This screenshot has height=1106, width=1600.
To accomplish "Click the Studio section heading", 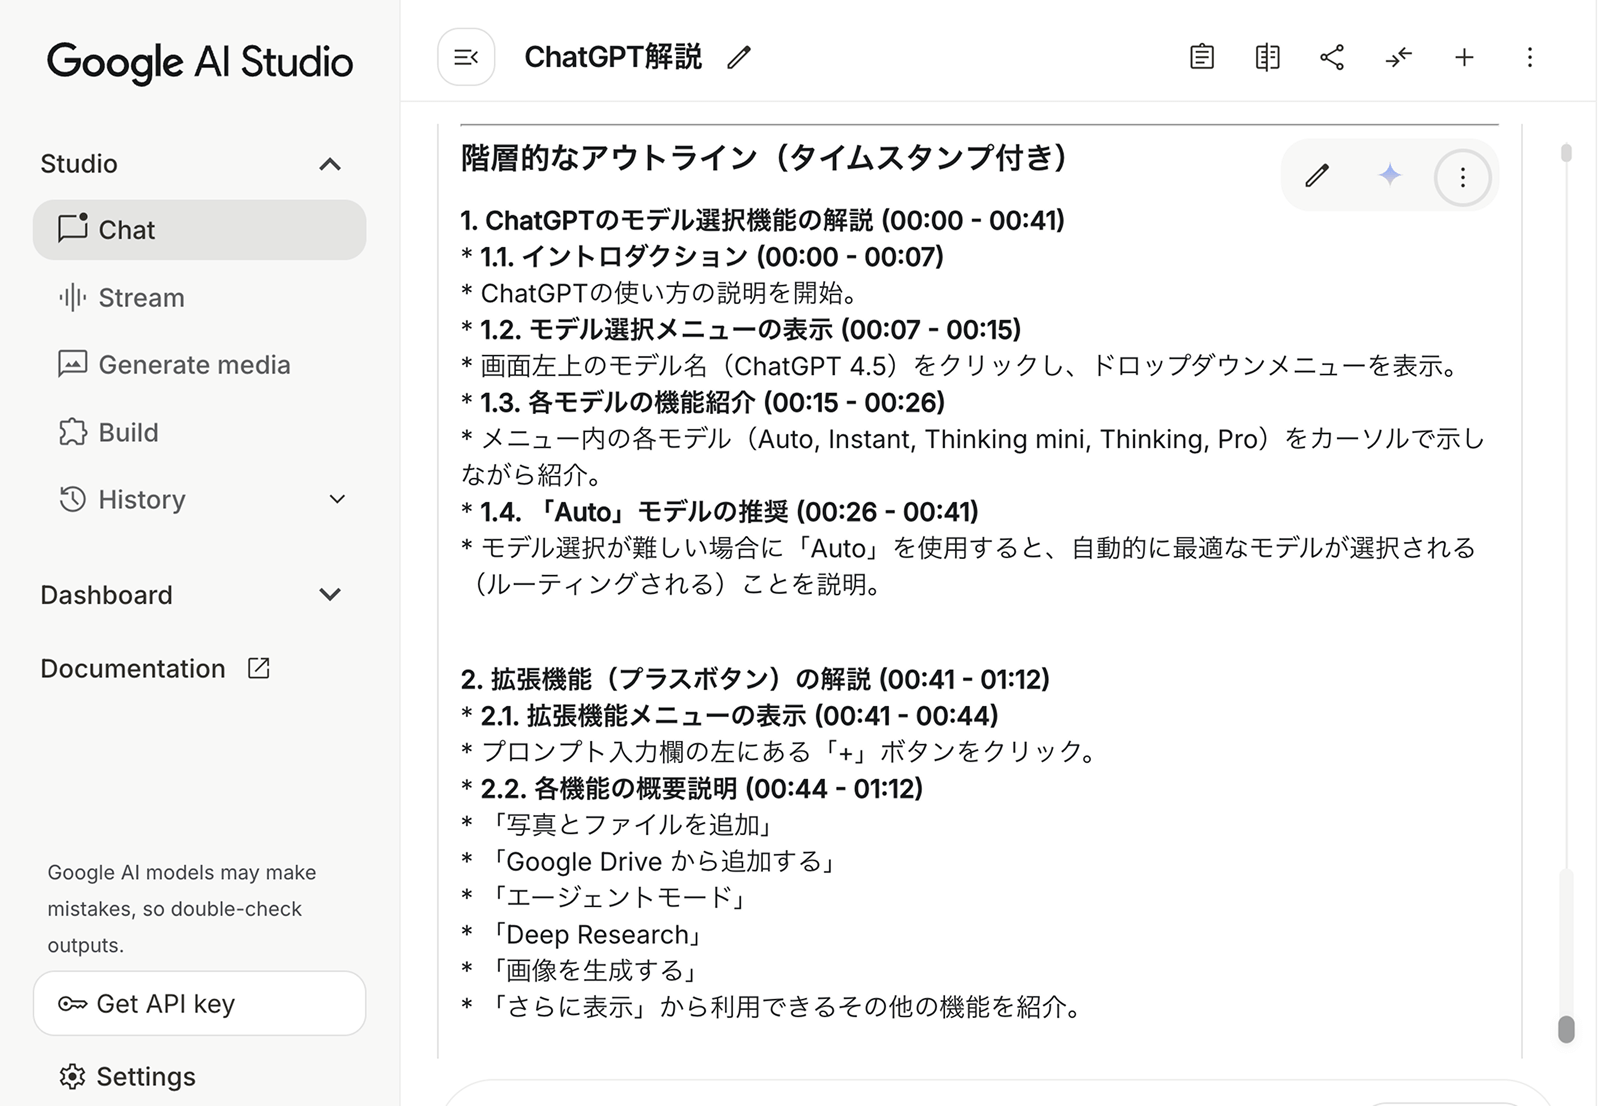I will [79, 164].
